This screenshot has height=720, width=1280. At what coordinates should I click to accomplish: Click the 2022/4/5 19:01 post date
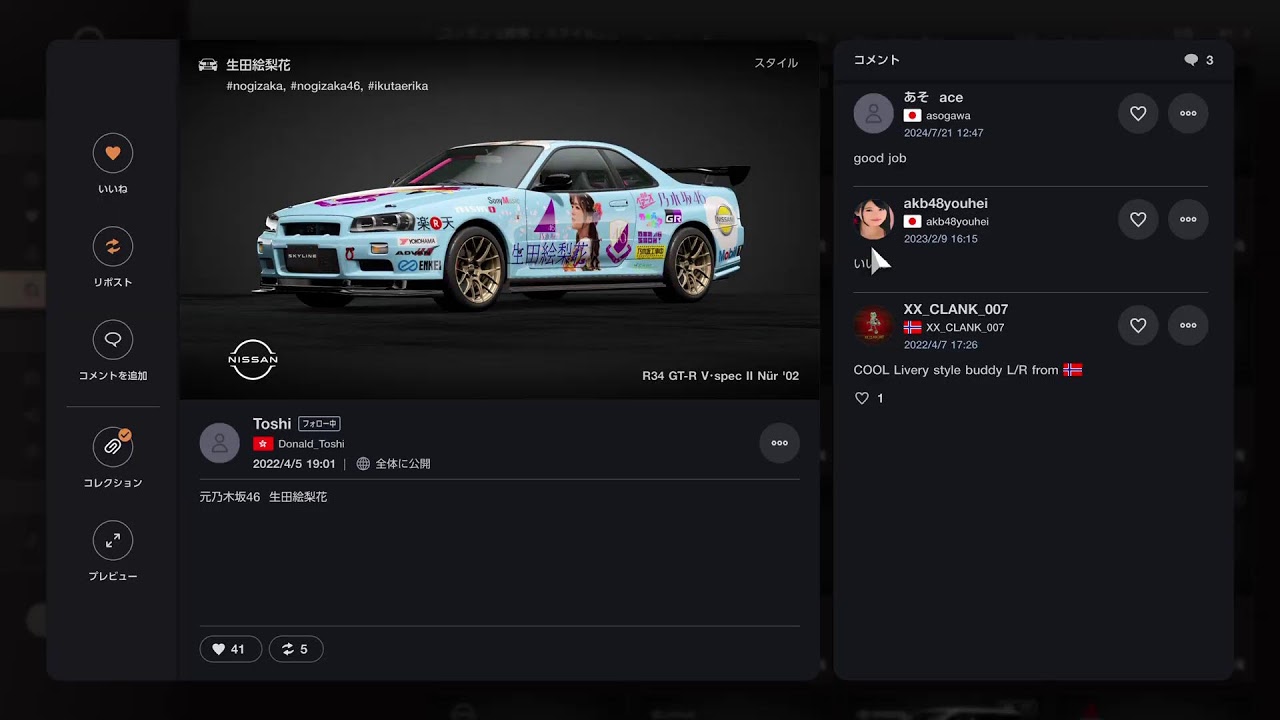pyautogui.click(x=294, y=464)
